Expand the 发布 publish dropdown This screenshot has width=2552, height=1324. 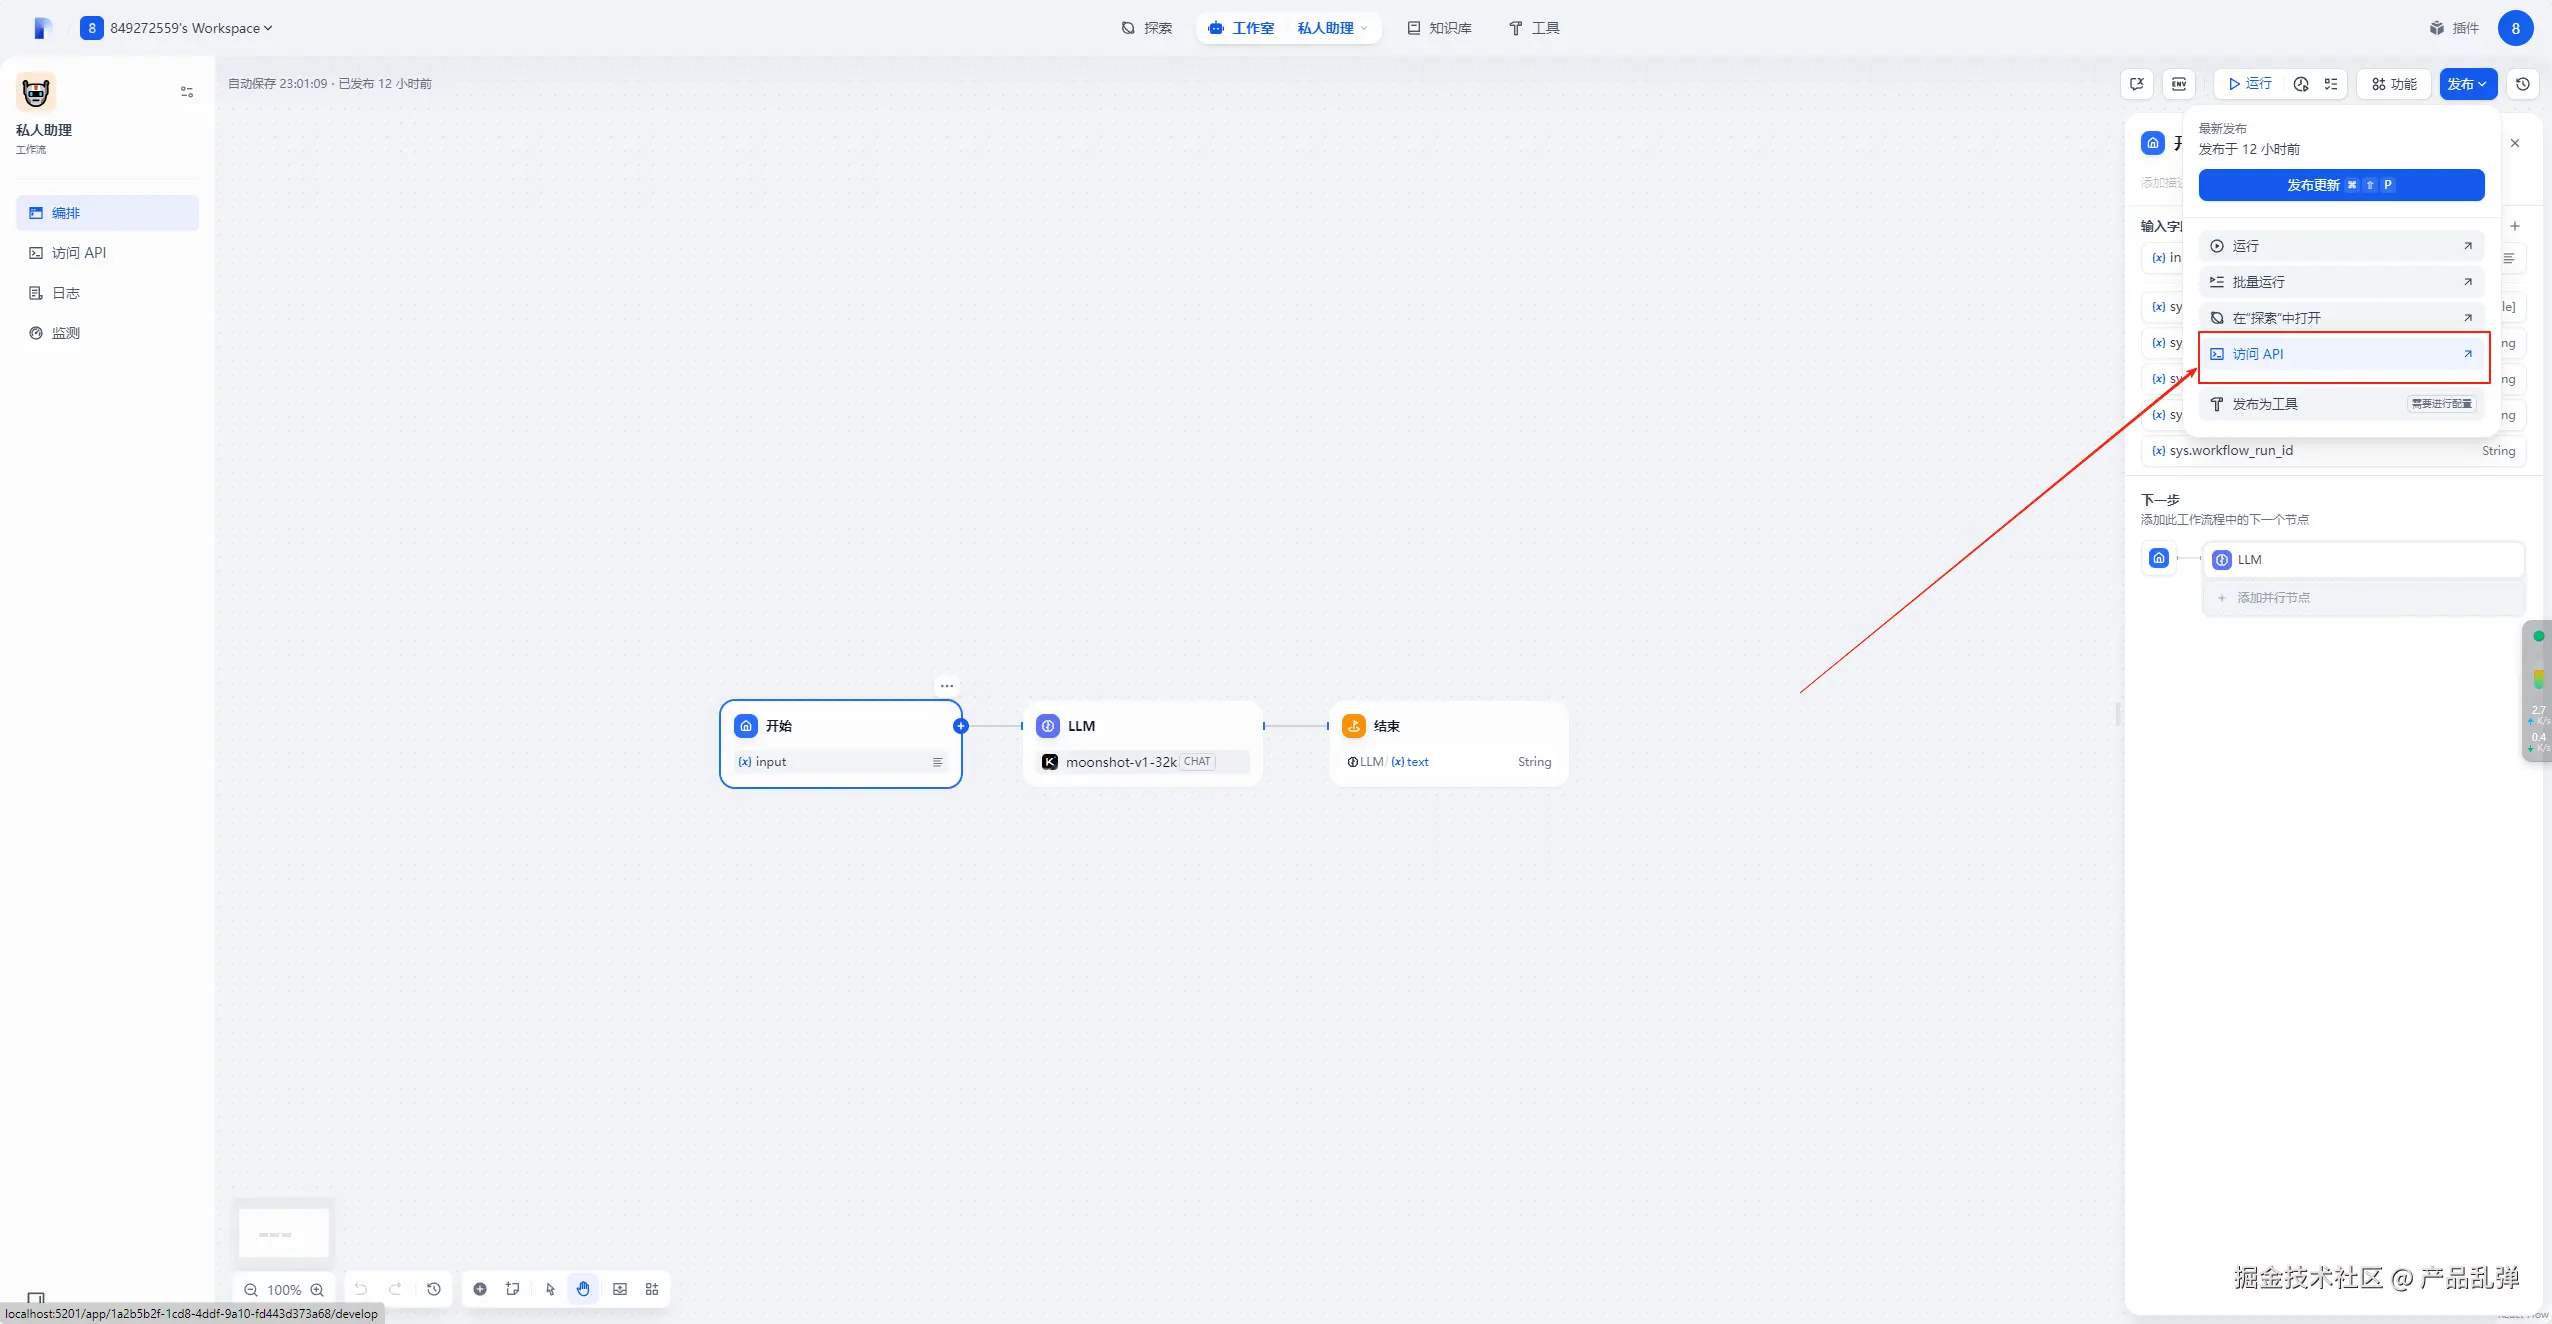(x=2467, y=84)
